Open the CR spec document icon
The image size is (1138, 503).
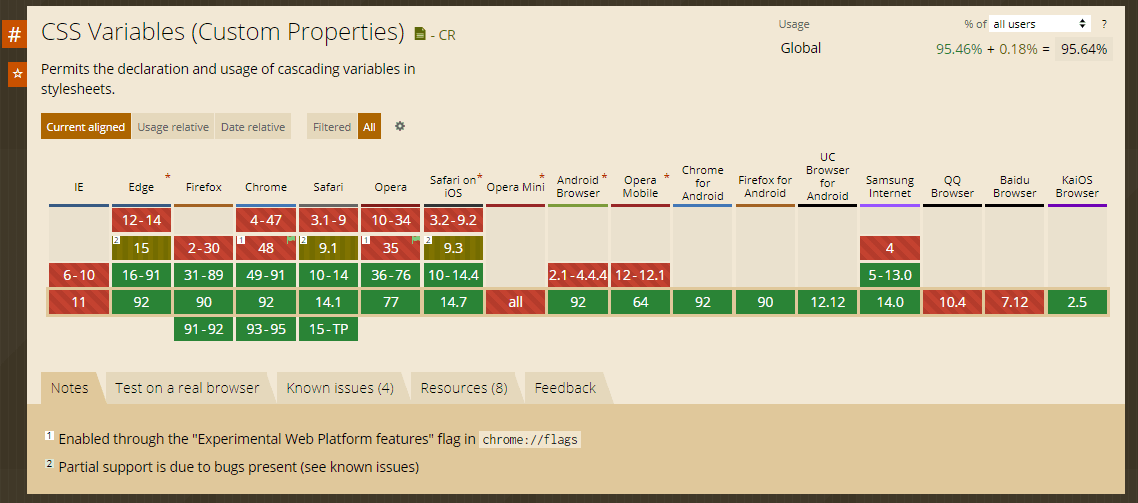coord(420,35)
